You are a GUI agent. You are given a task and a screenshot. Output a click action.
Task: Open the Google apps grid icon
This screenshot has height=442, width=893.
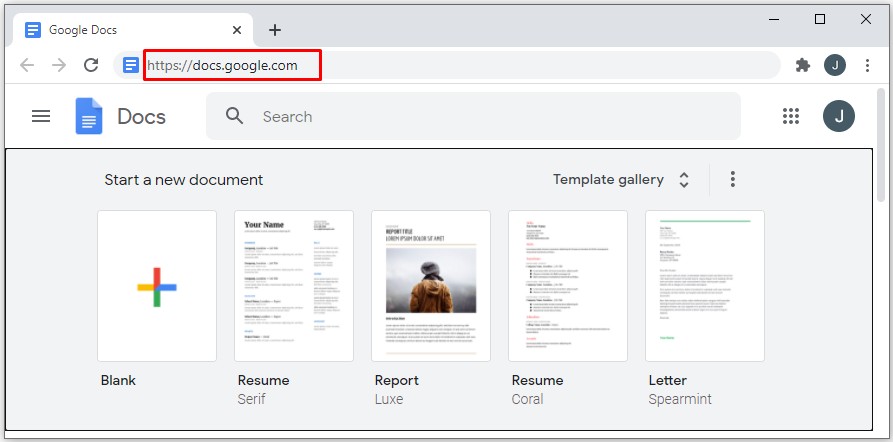tap(791, 116)
